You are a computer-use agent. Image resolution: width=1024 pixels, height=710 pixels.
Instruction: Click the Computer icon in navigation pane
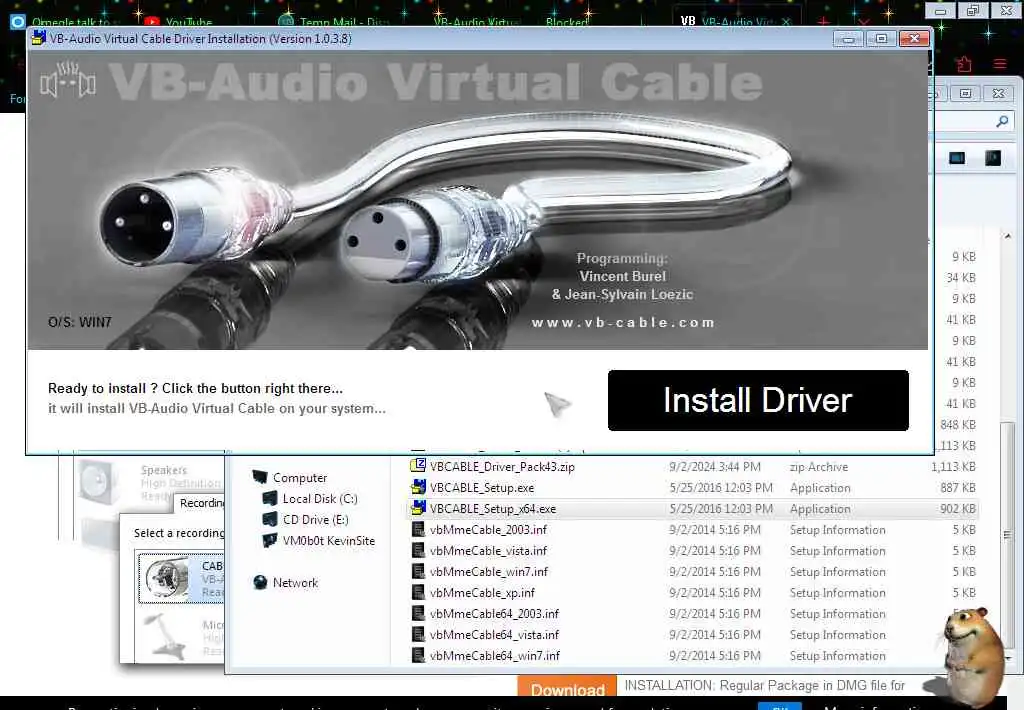[260, 477]
